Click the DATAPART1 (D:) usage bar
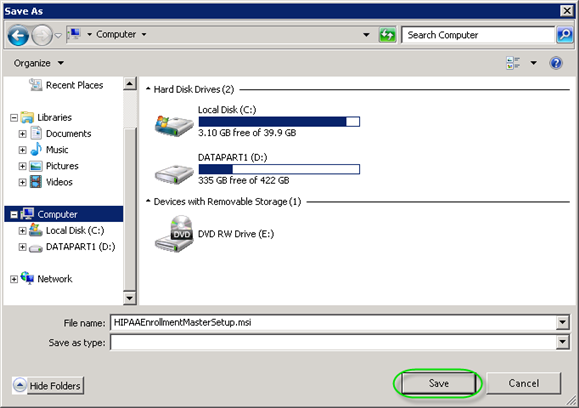Screen dimensions: 579x408 point(279,169)
